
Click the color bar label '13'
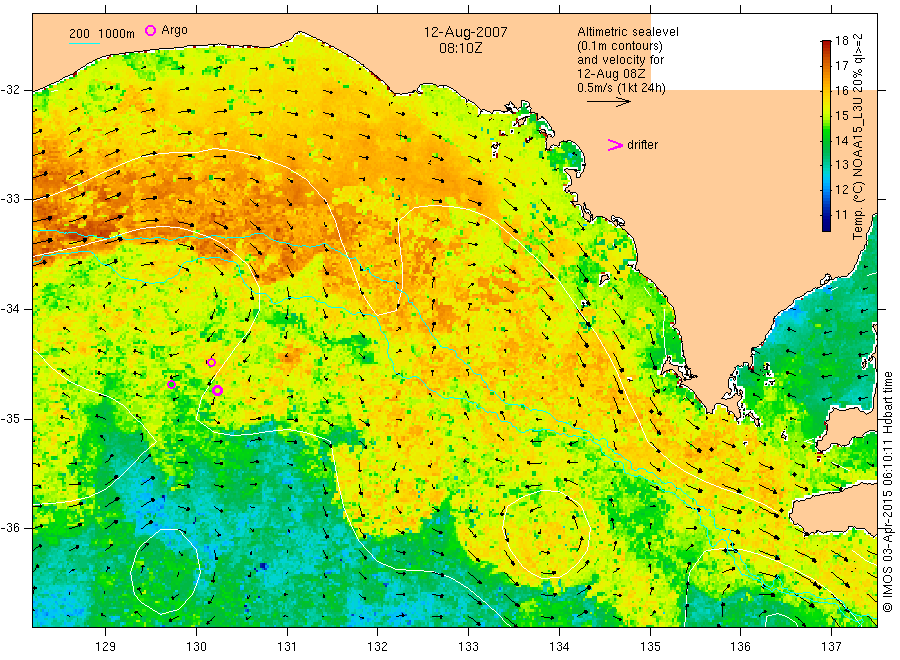841,165
